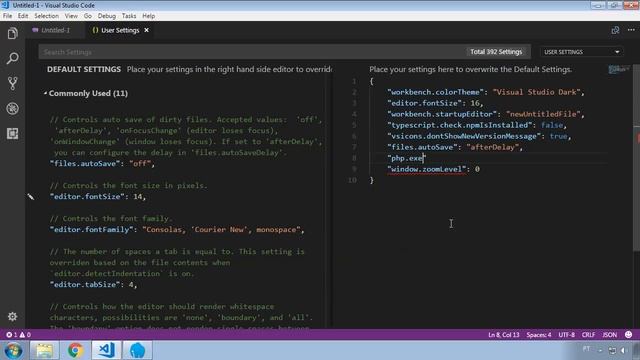Image resolution: width=640 pixels, height=360 pixels.
Task: Click the "files.autoSave": "off" default setting
Action: pyautogui.click(x=102, y=164)
